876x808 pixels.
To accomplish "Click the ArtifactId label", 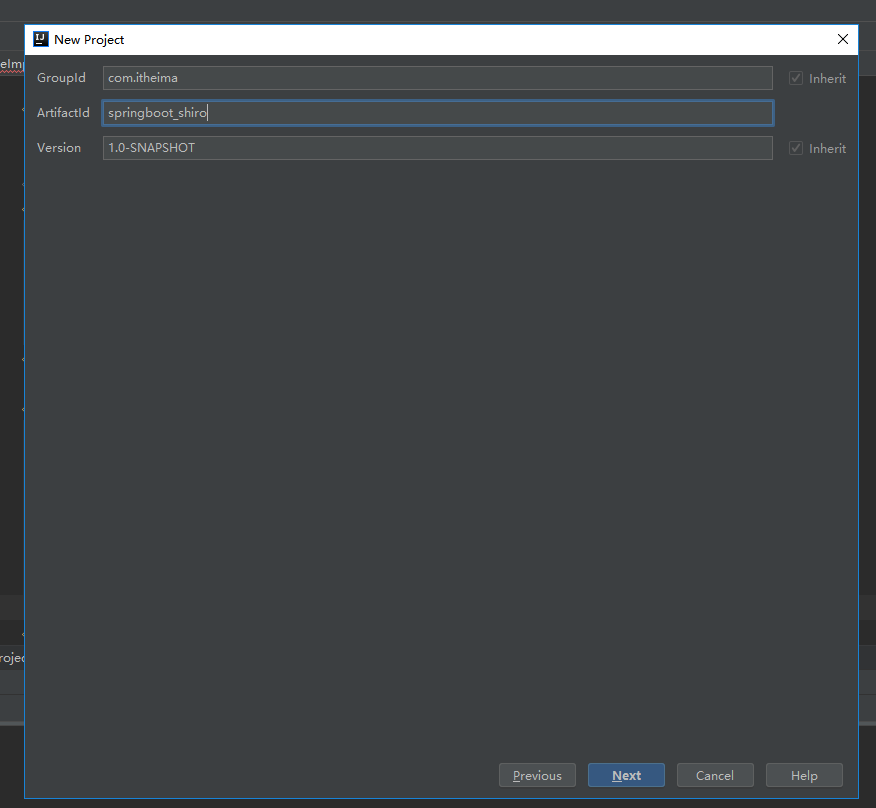I will pyautogui.click(x=63, y=113).
